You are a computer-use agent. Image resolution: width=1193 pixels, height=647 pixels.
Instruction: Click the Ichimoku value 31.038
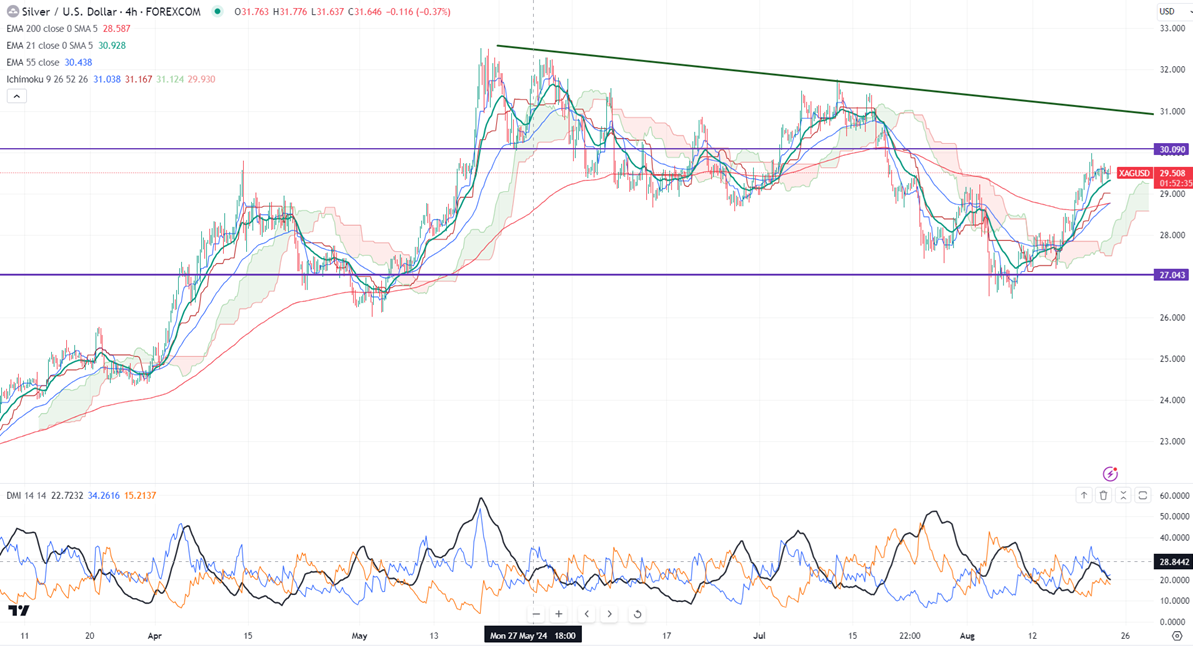click(x=107, y=79)
